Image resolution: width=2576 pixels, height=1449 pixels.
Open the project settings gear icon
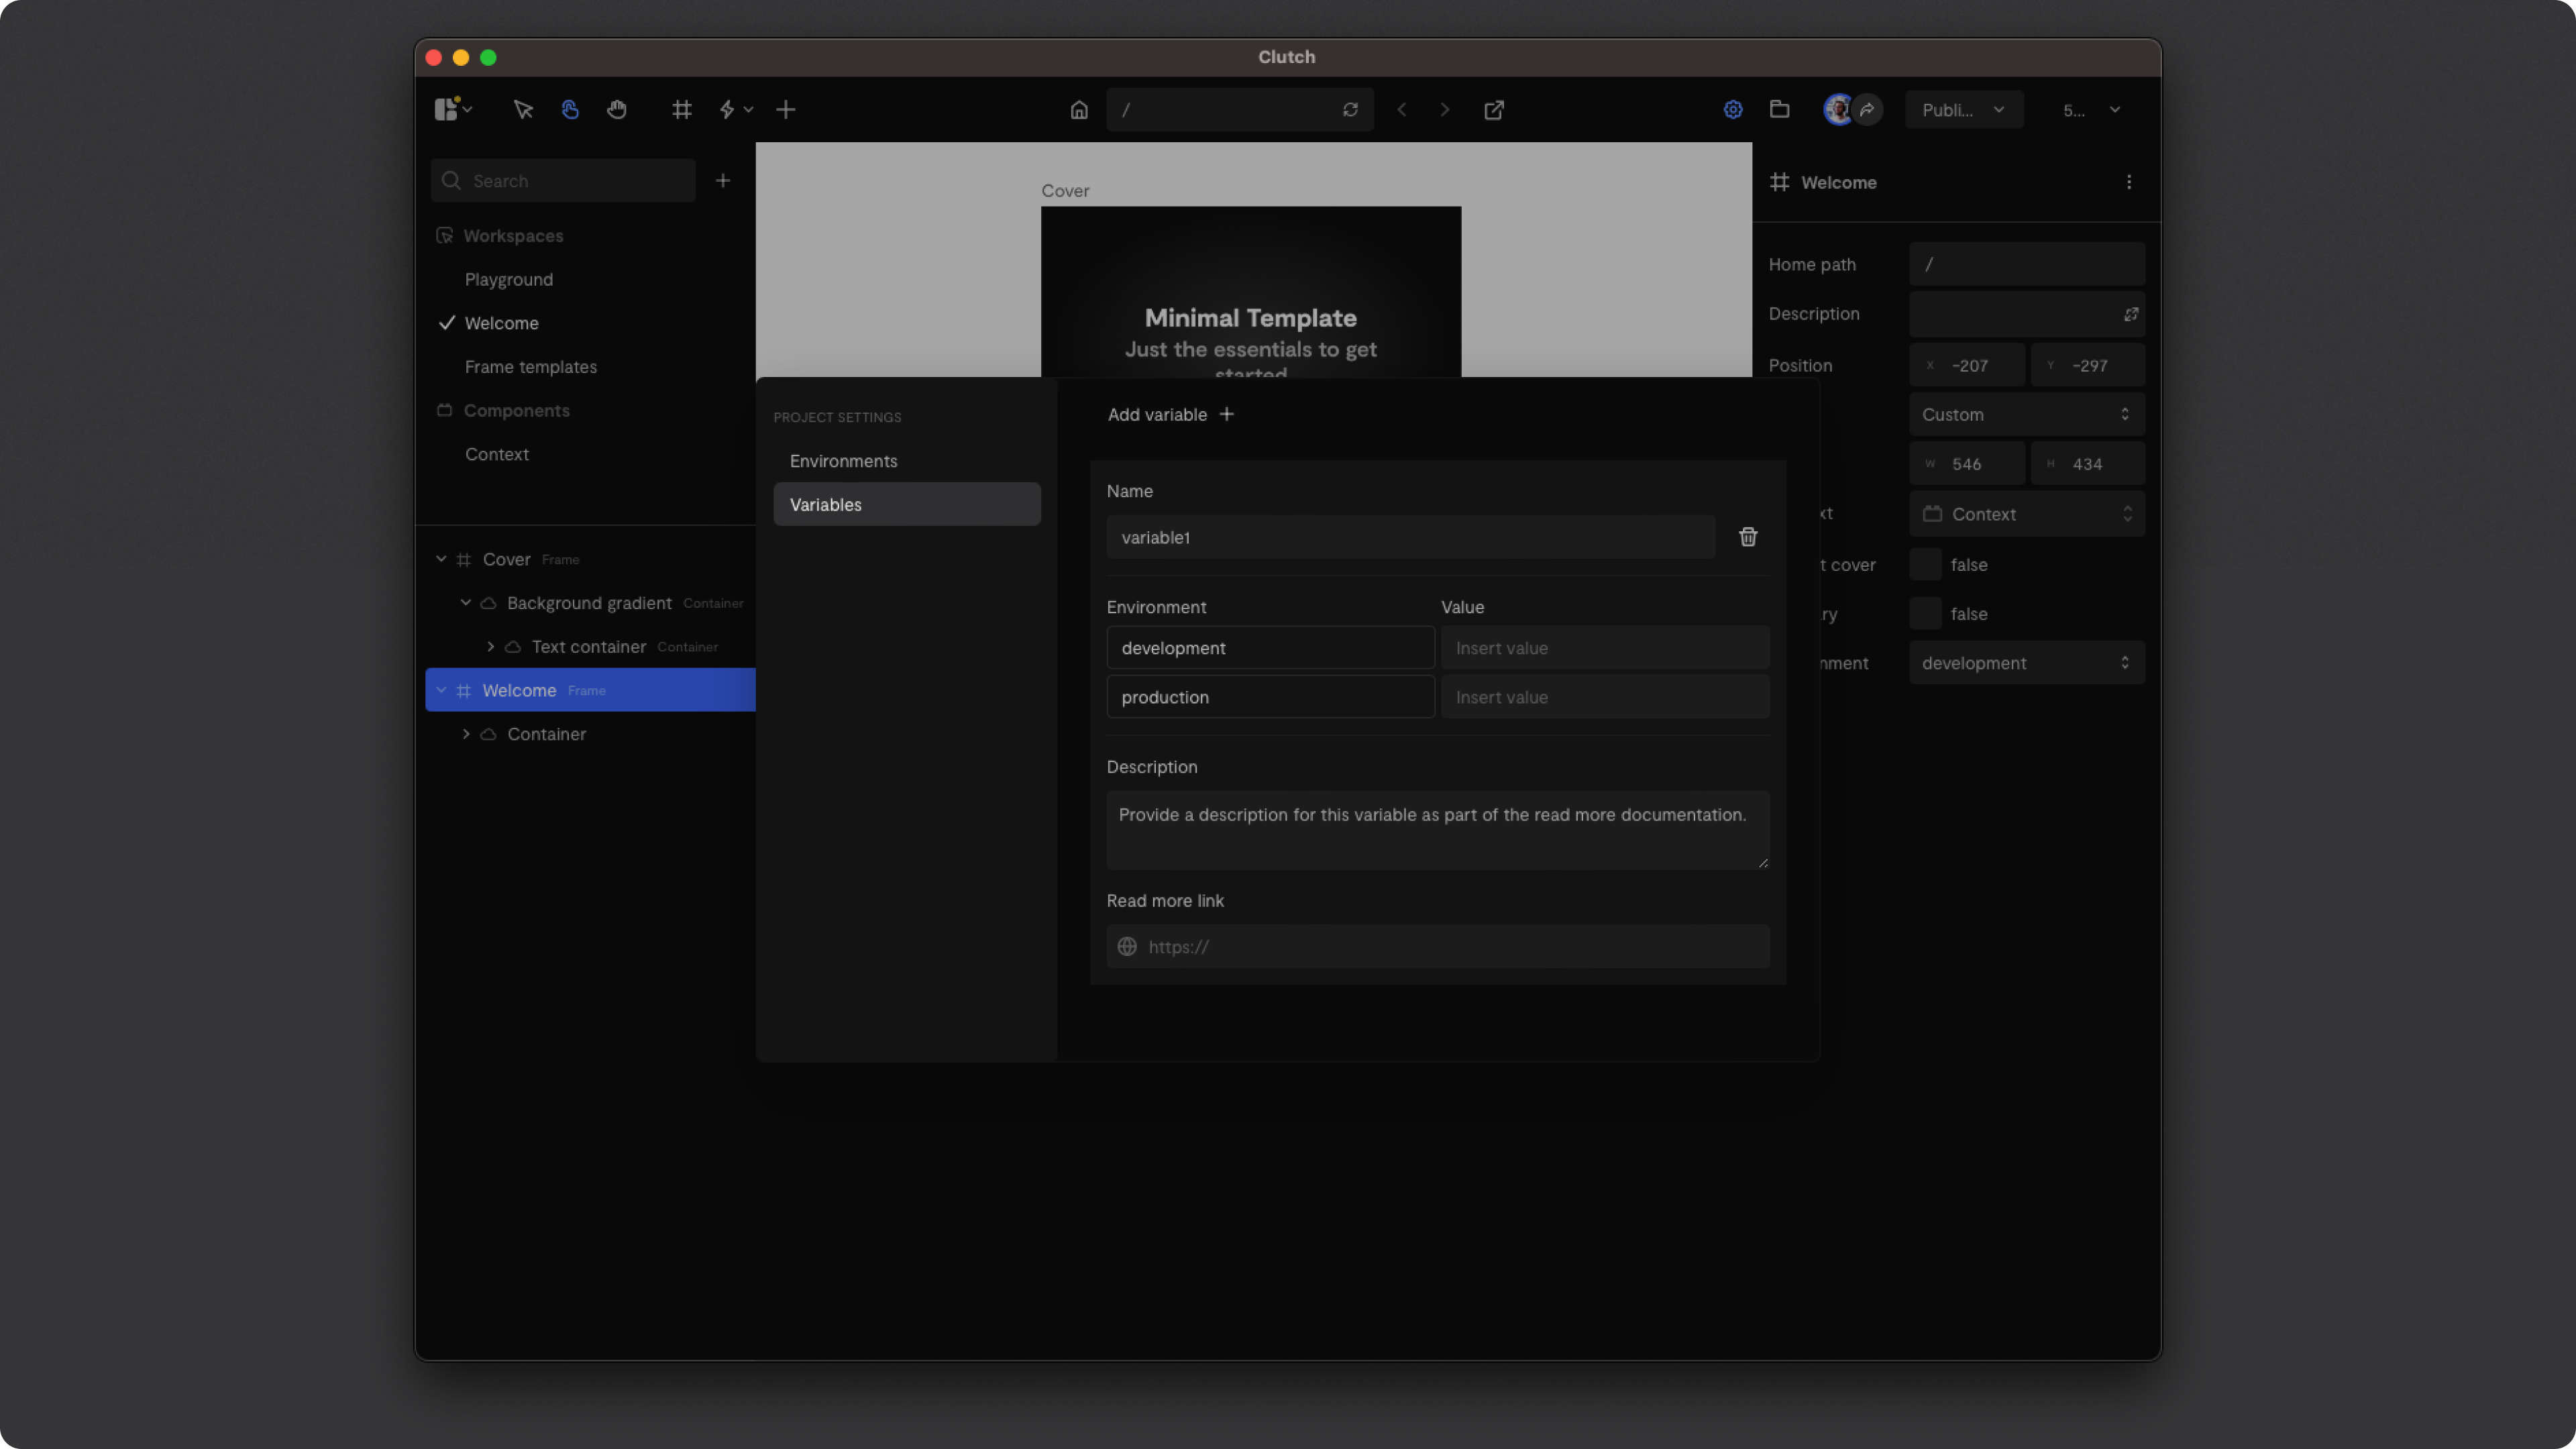[1733, 110]
